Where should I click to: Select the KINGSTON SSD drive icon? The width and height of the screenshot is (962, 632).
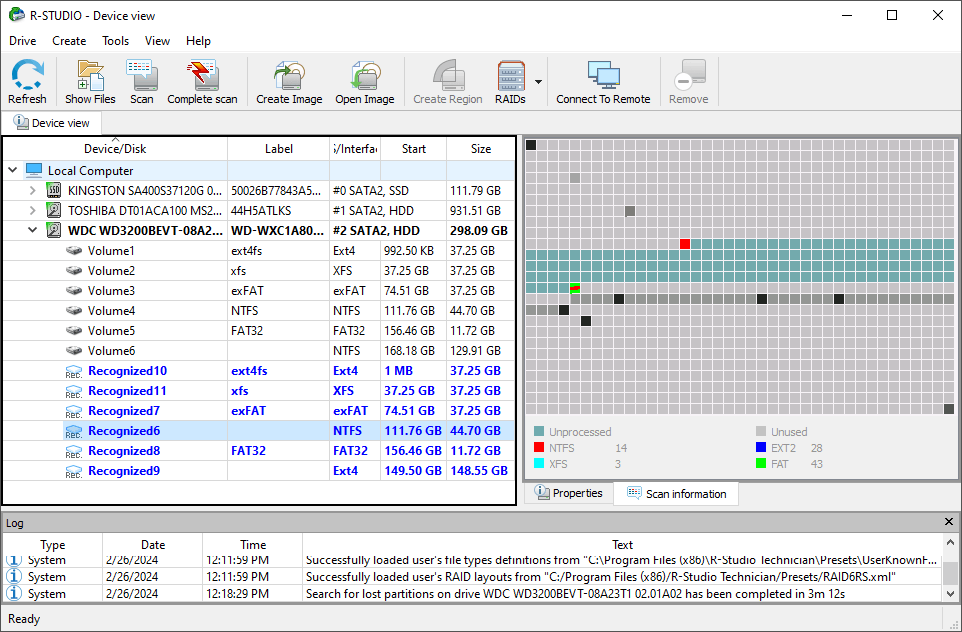click(x=54, y=190)
